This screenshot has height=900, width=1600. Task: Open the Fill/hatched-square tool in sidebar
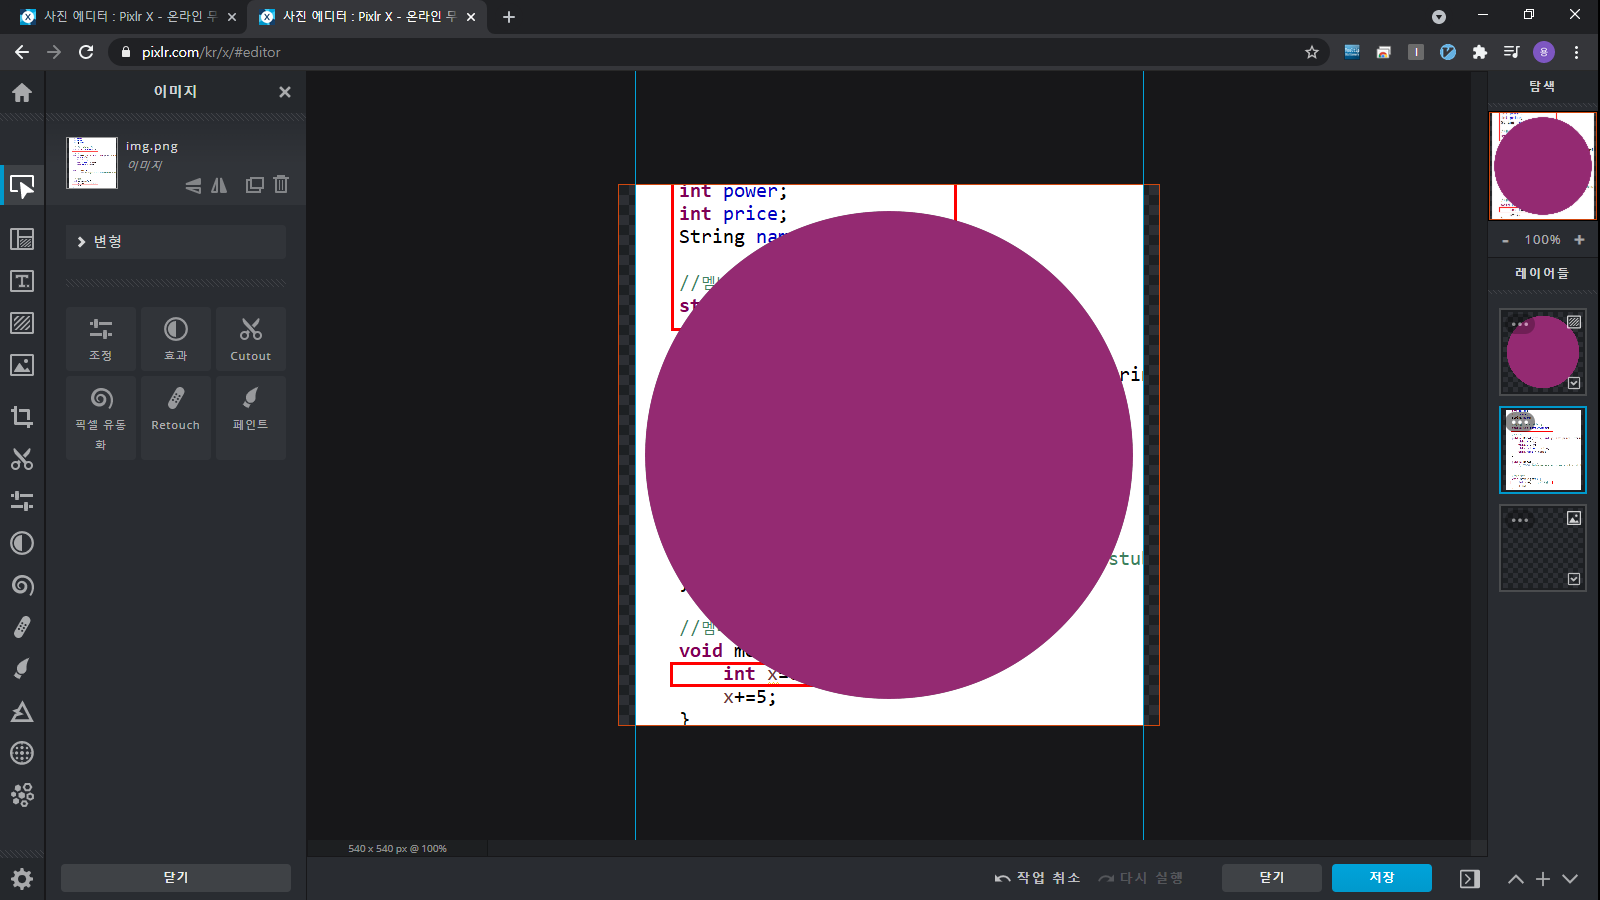(22, 323)
